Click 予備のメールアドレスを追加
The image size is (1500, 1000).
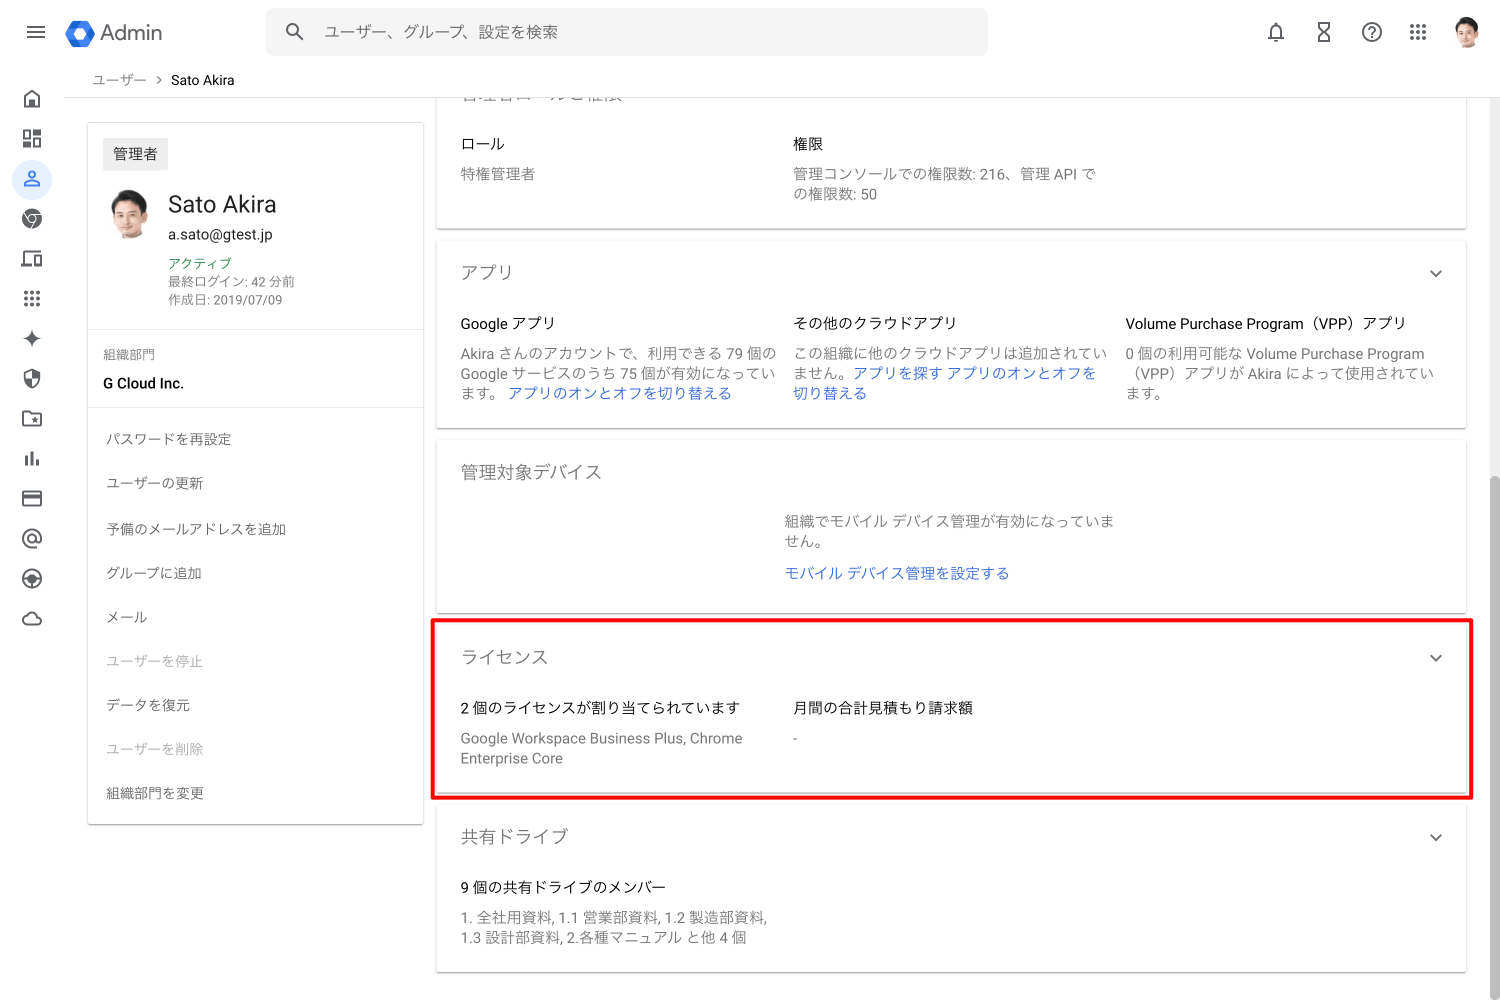click(196, 529)
